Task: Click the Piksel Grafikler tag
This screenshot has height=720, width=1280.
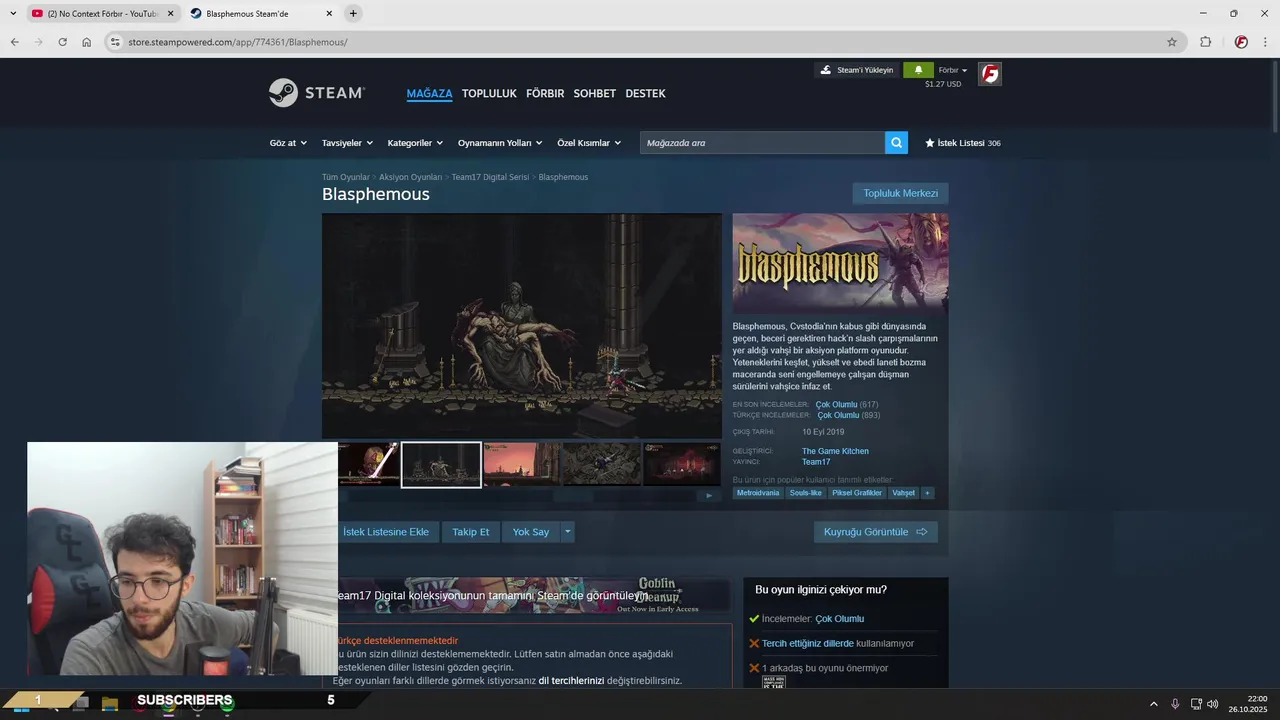Action: (x=857, y=493)
